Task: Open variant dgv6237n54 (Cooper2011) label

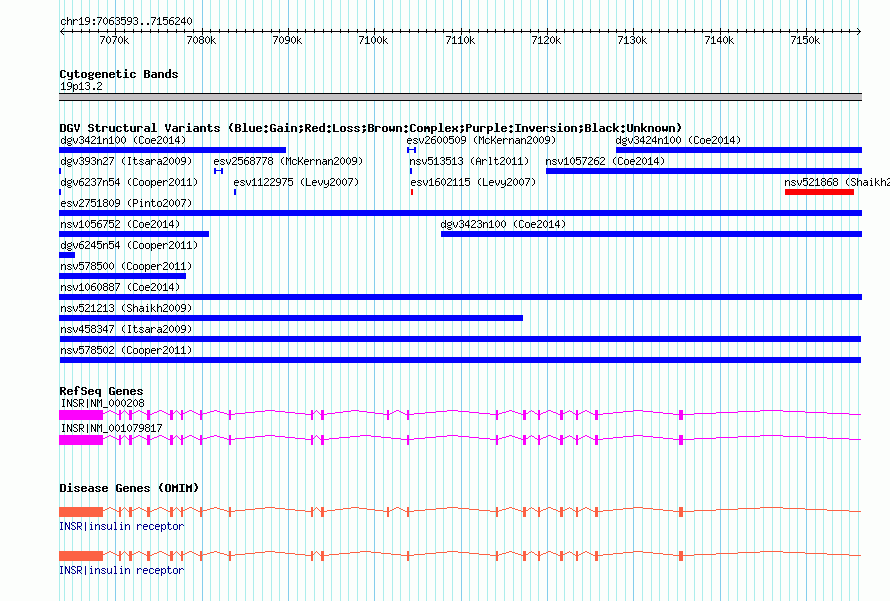Action: pyautogui.click(x=129, y=182)
